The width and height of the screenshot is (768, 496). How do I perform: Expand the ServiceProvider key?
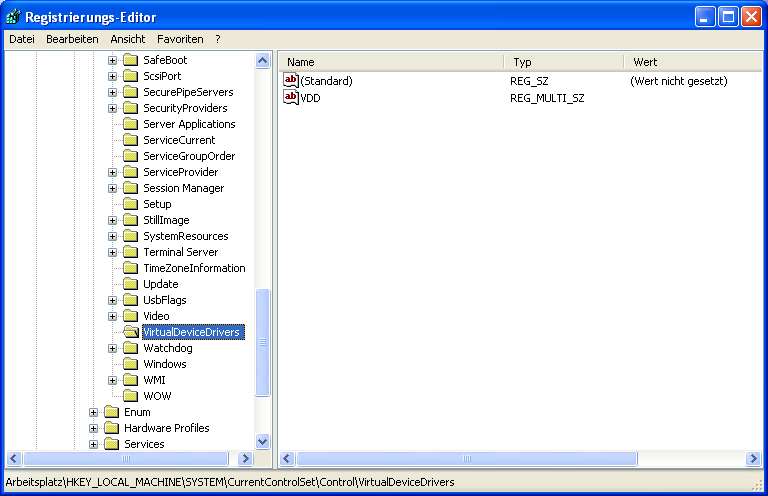coord(113,172)
